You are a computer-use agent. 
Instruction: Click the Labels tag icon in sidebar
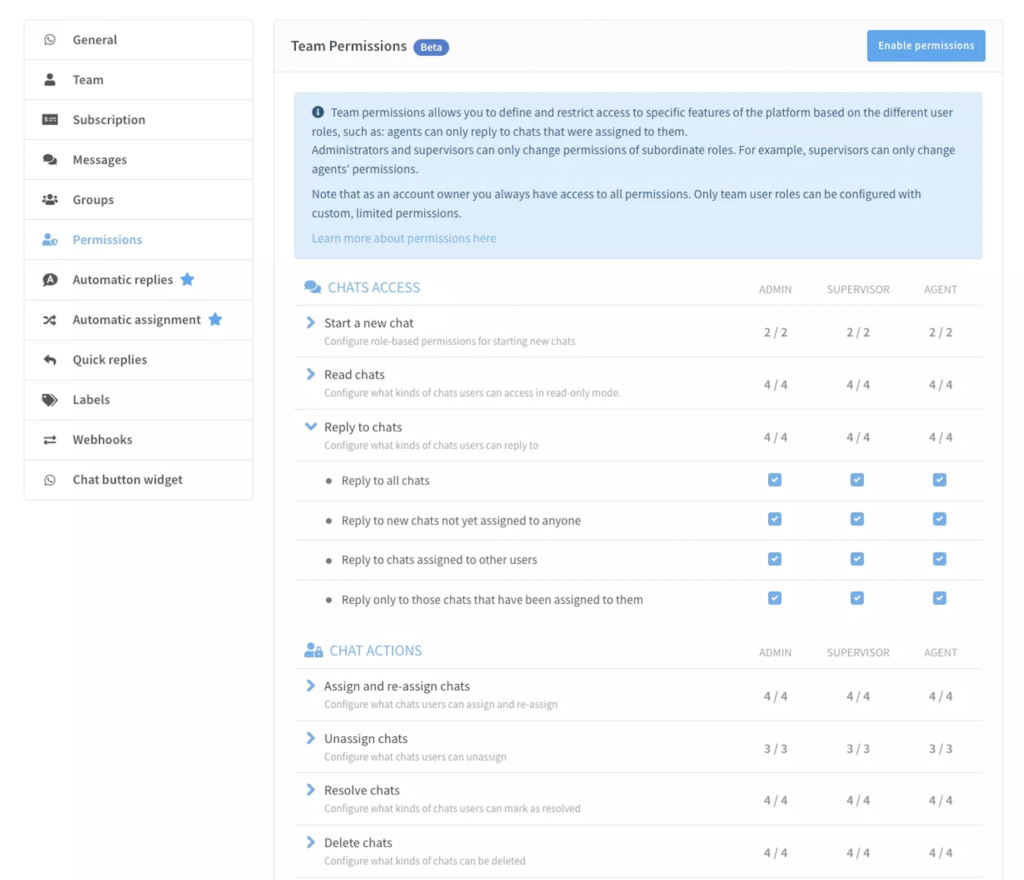point(50,400)
